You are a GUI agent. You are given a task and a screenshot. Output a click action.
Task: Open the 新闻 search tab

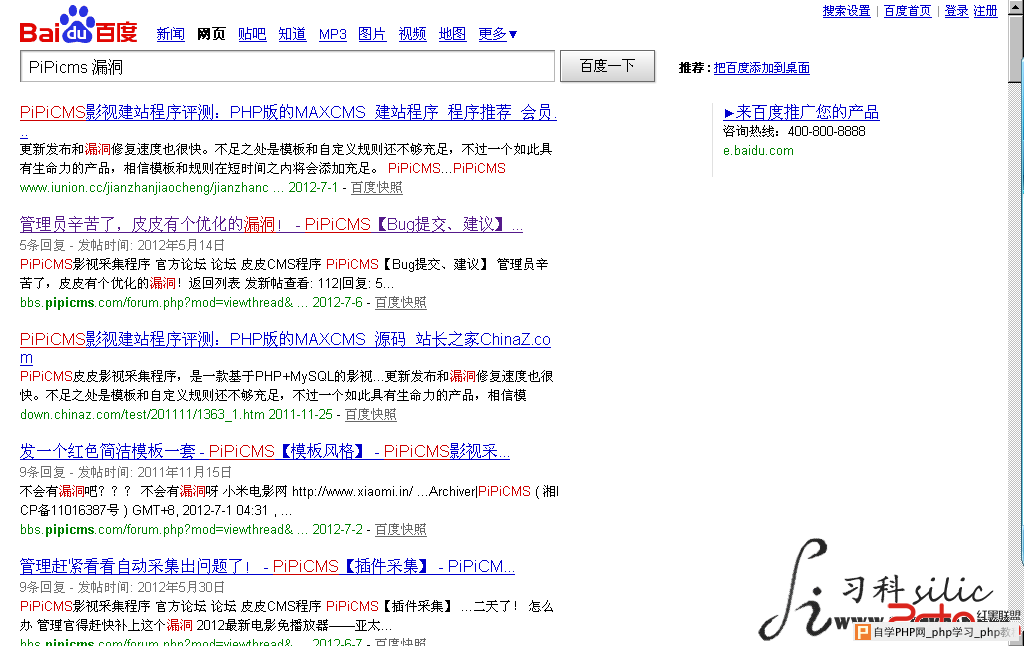[170, 34]
